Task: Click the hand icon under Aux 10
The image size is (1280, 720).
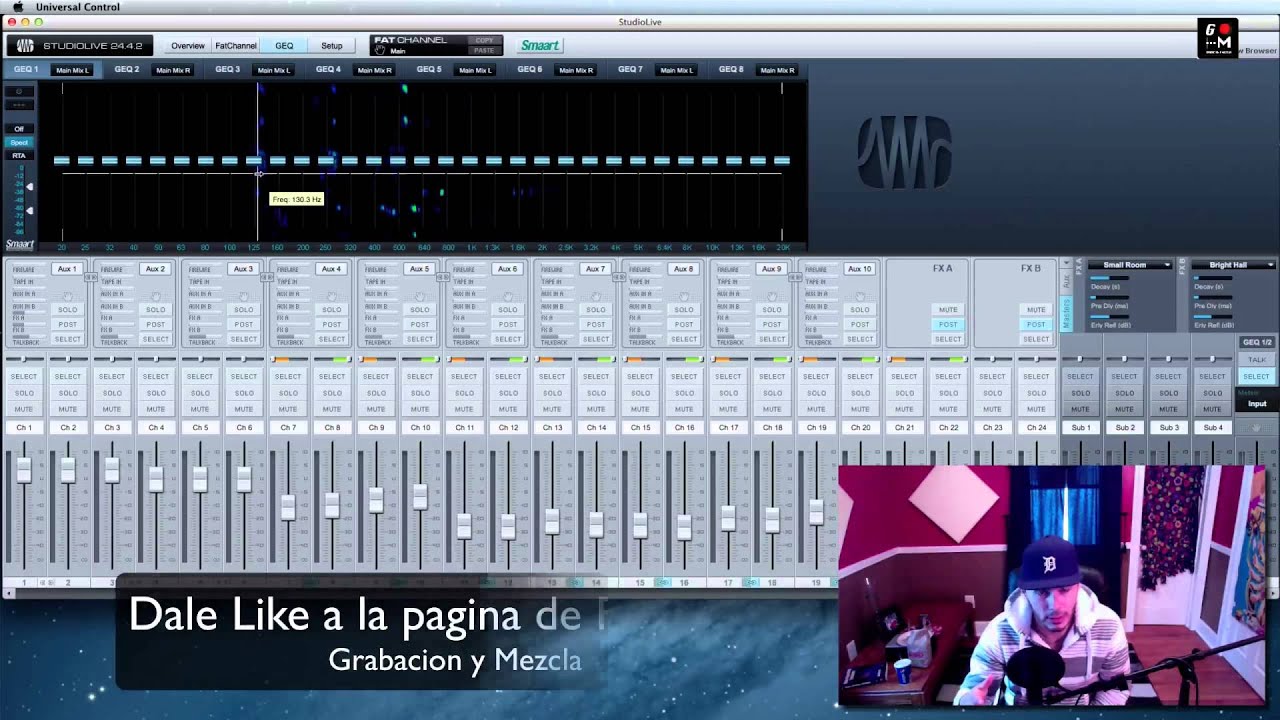Action: click(860, 296)
